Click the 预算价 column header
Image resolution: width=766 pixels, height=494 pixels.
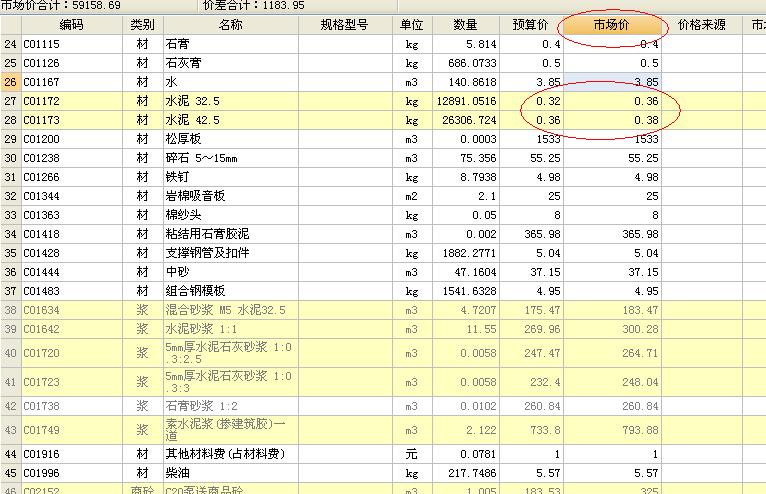pyautogui.click(x=531, y=24)
